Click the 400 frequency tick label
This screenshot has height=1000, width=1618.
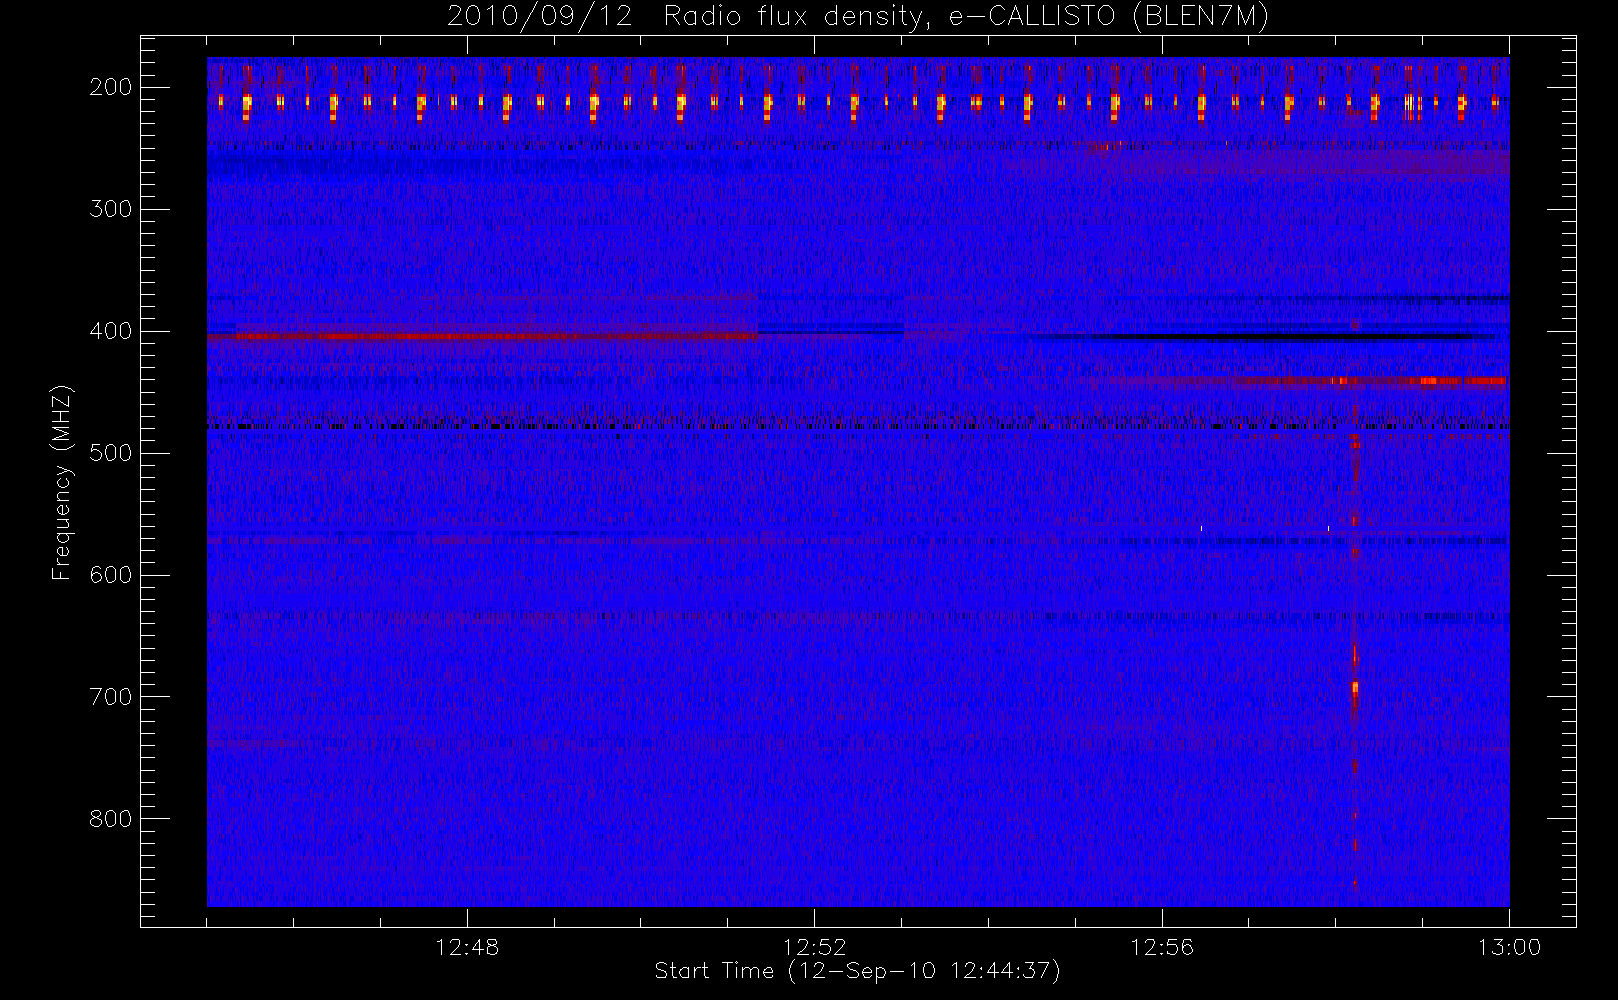pyautogui.click(x=110, y=331)
